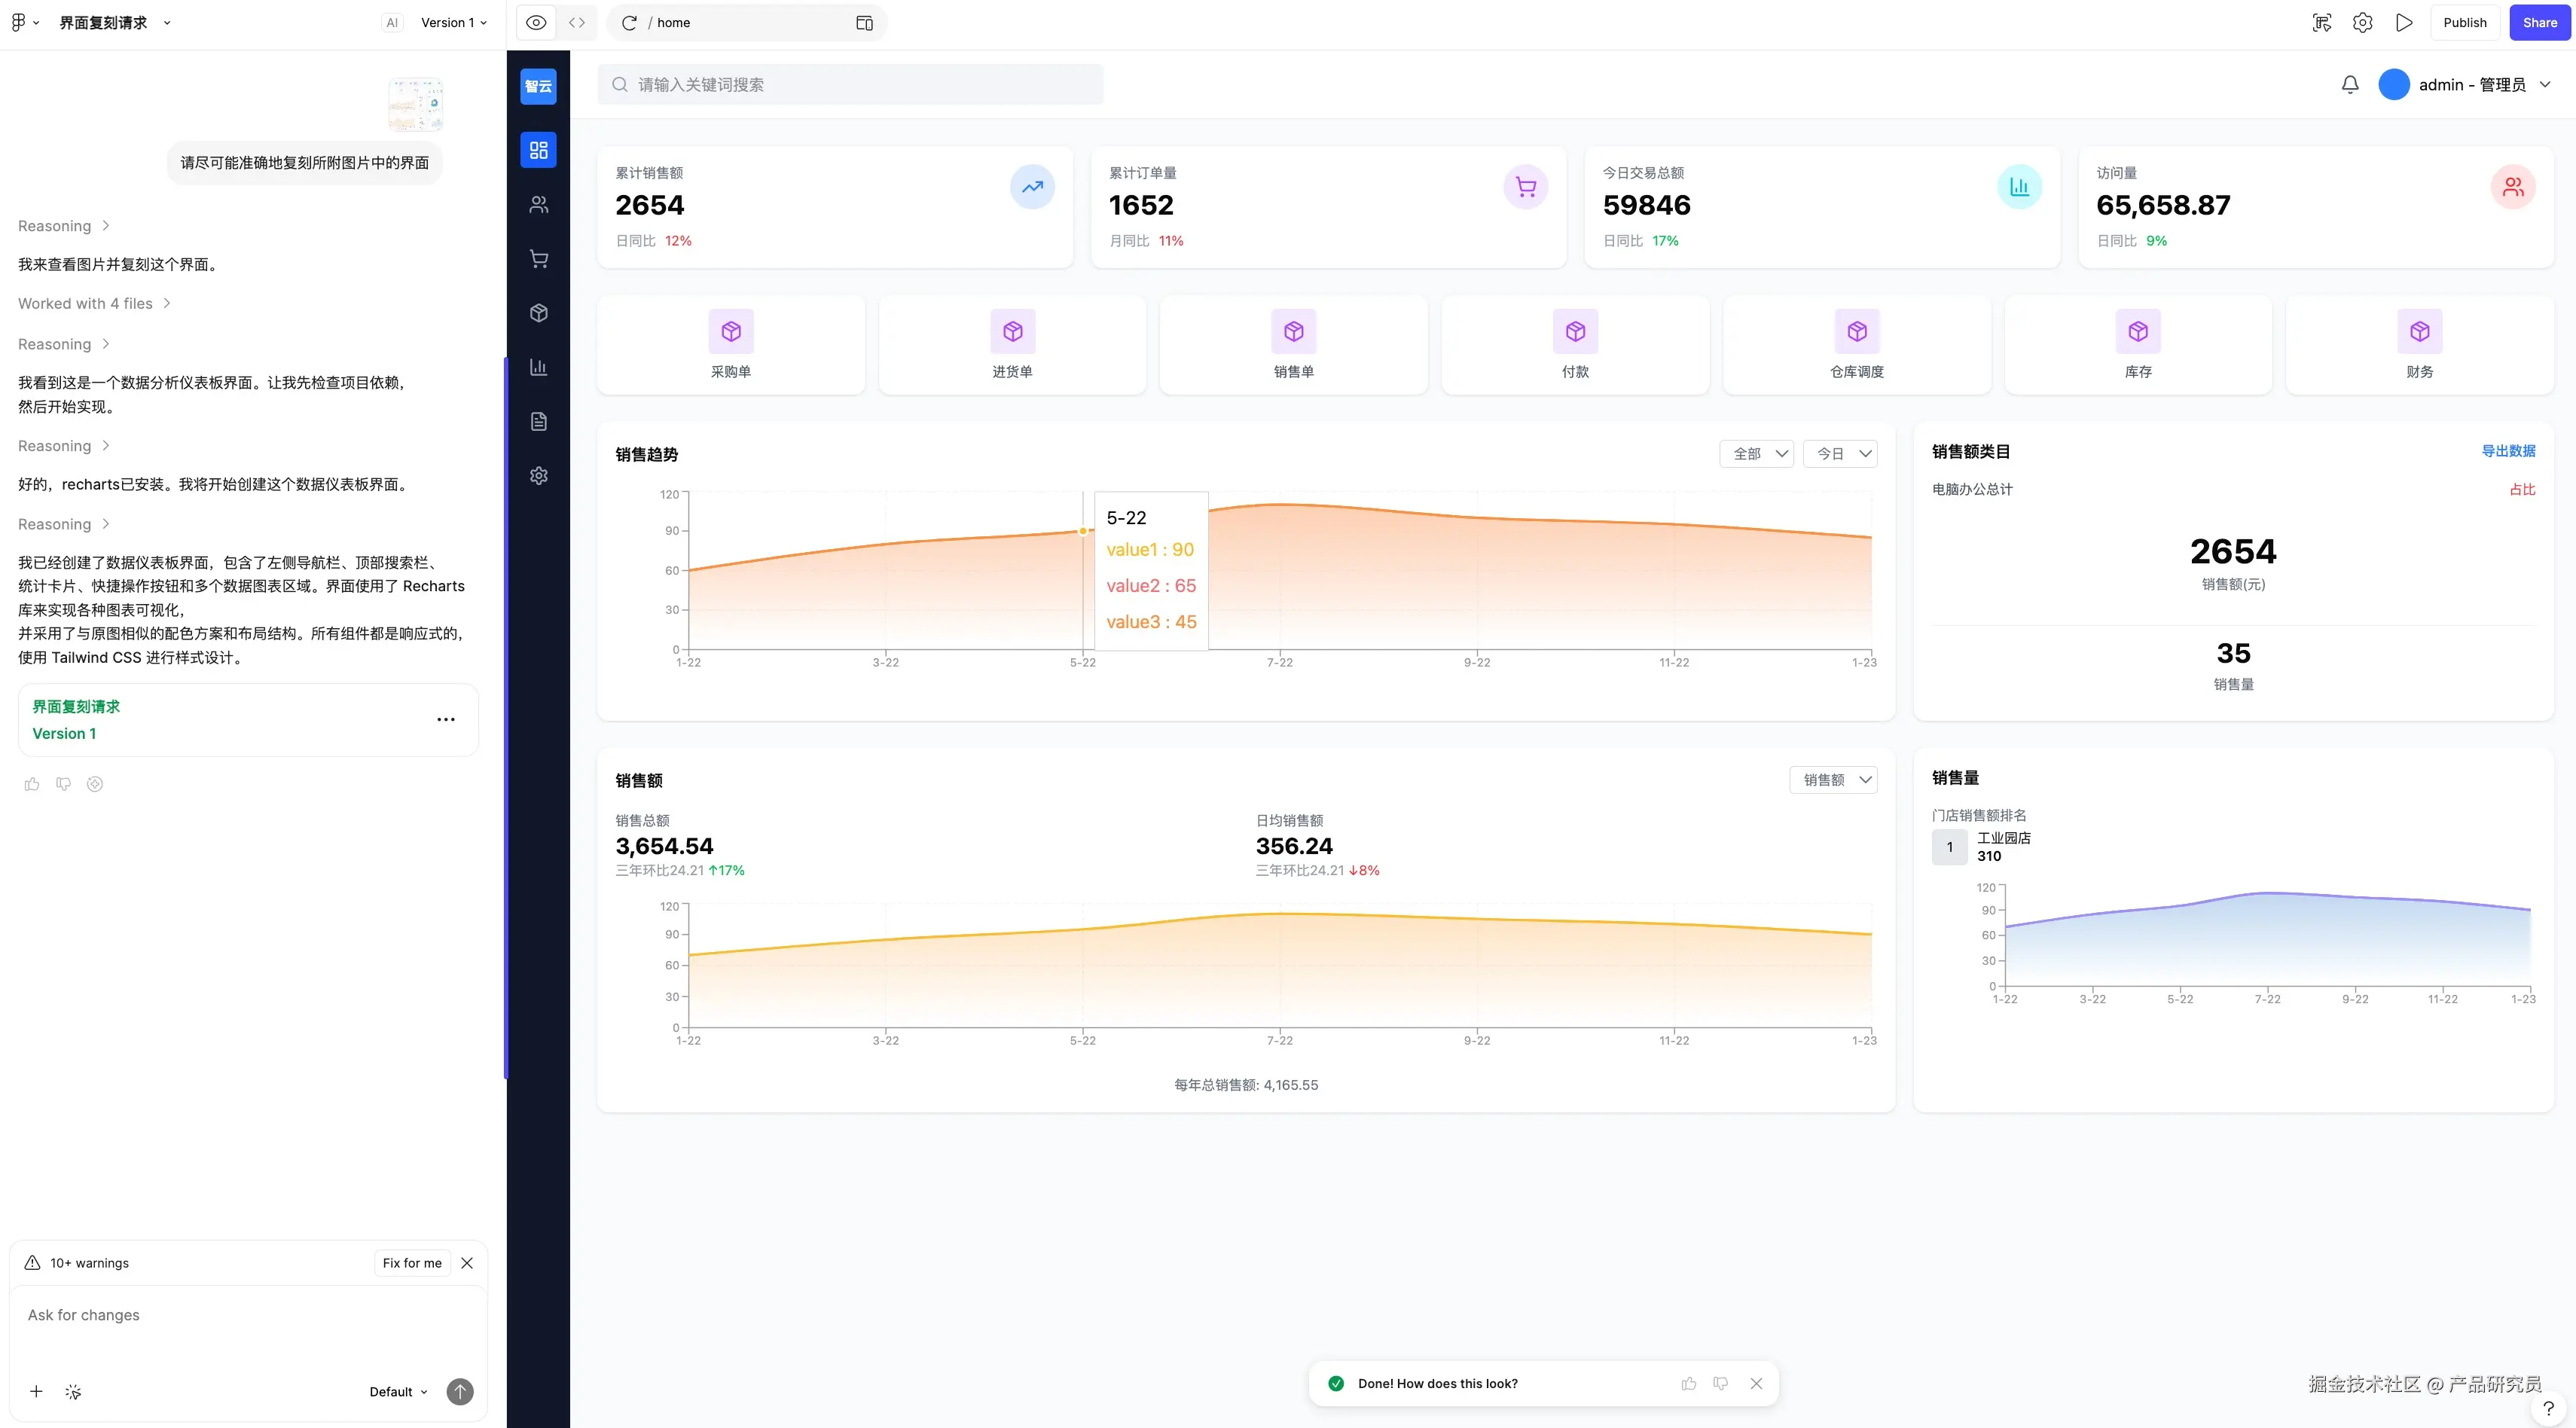Toggle the eye preview mode

pyautogui.click(x=536, y=23)
